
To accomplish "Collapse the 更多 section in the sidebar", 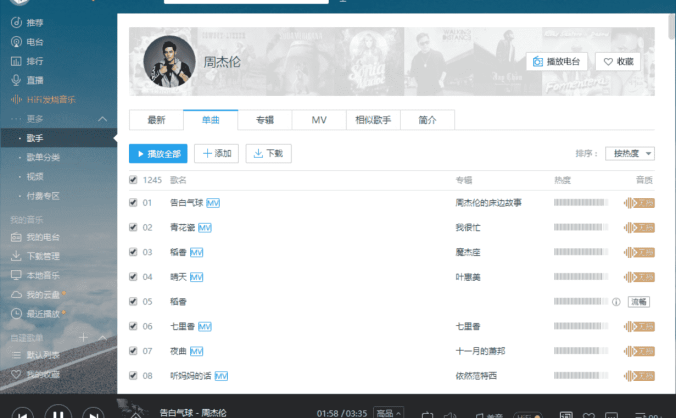I will (103, 119).
